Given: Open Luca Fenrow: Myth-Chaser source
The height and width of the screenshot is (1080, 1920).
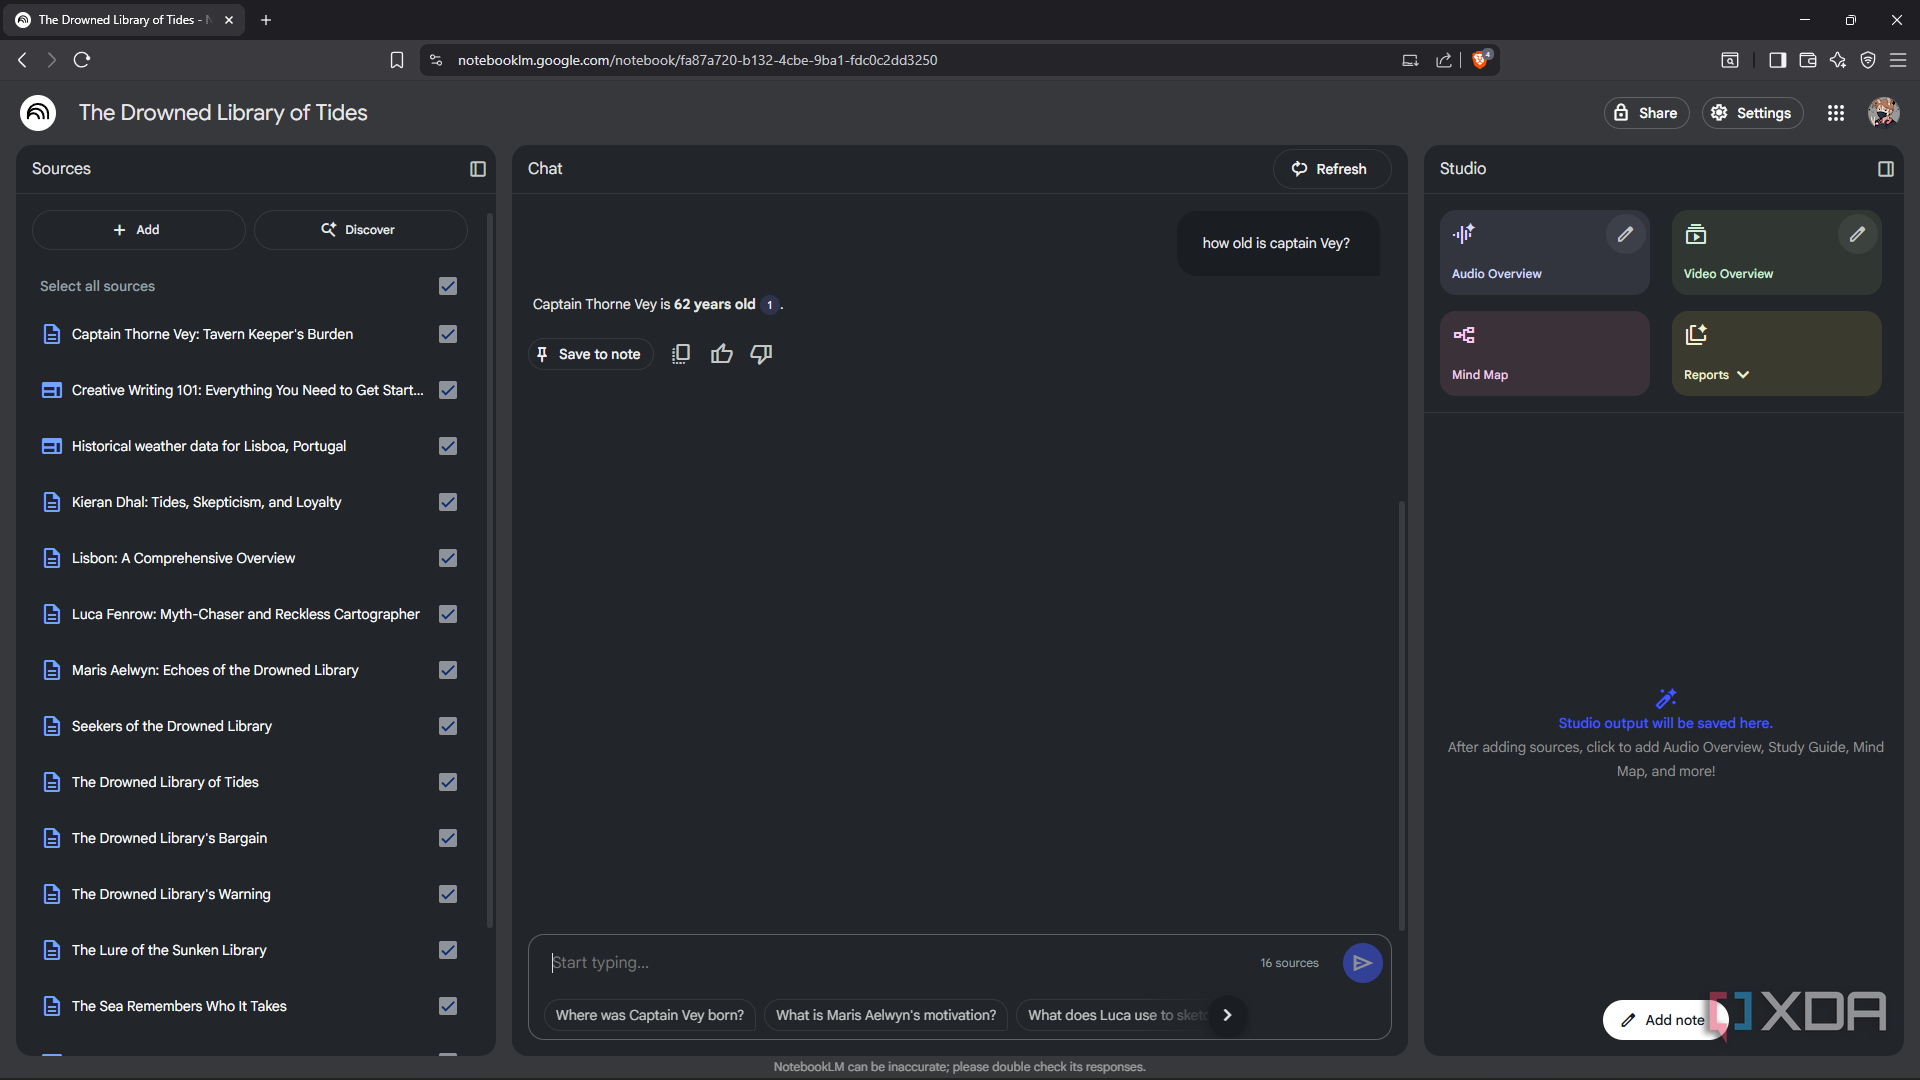Looking at the screenshot, I should [x=245, y=614].
